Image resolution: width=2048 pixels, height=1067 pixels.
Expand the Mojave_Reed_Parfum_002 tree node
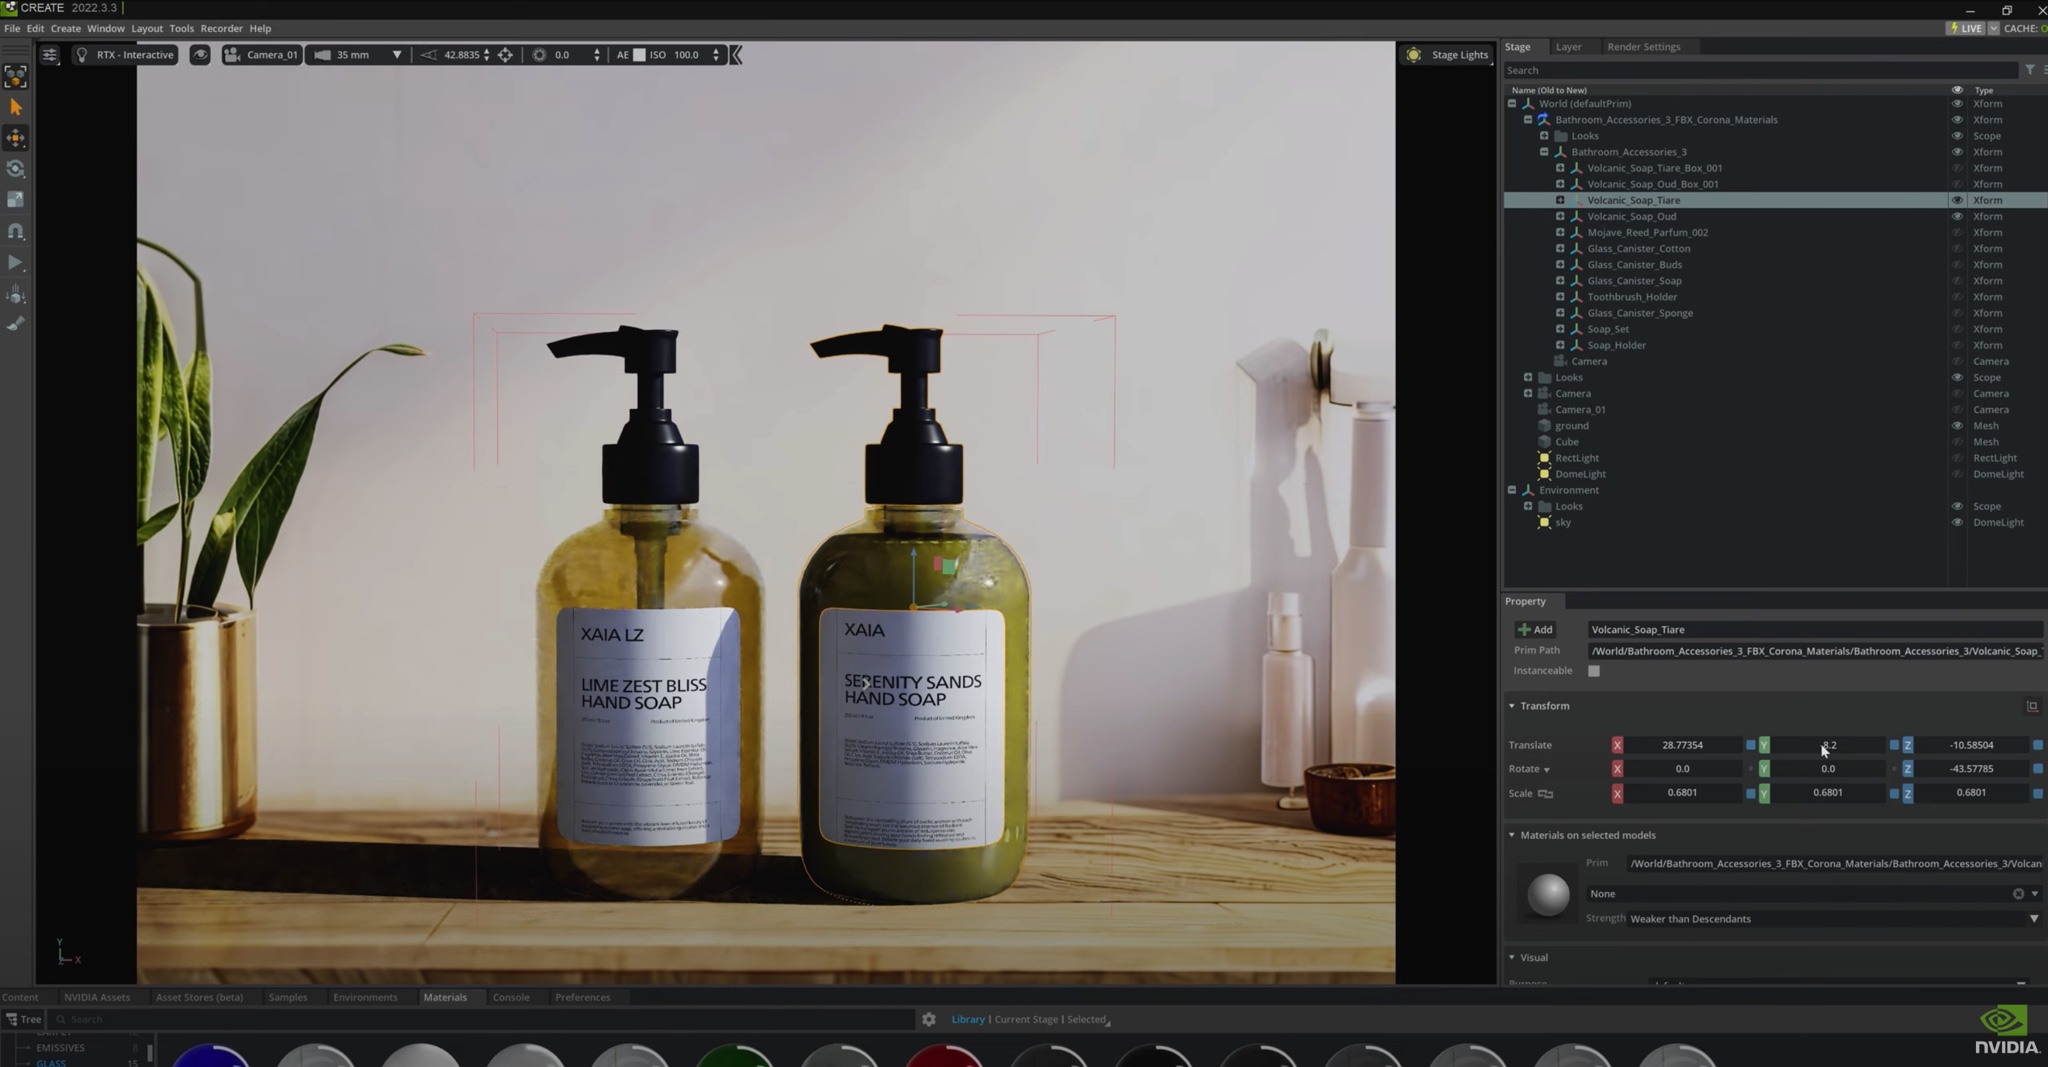pos(1560,233)
